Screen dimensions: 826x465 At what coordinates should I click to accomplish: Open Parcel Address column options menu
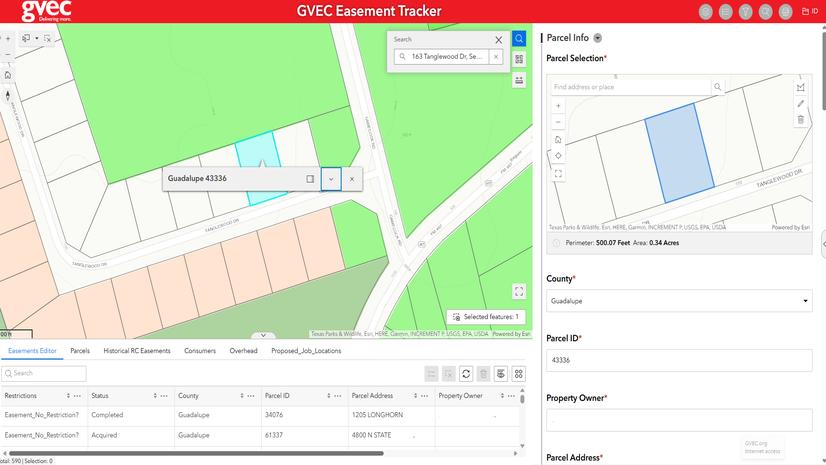(x=425, y=396)
